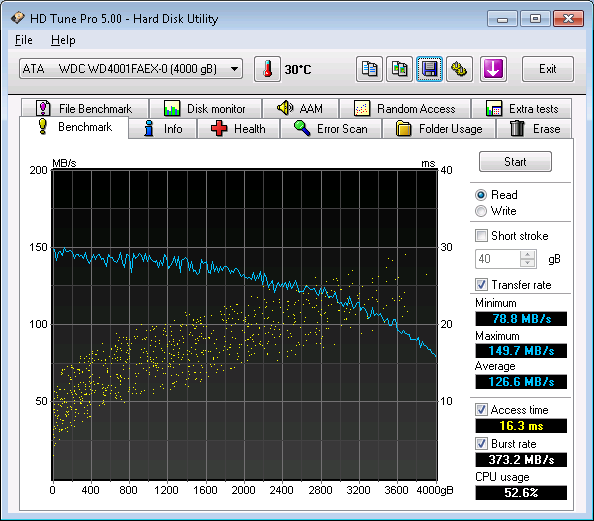This screenshot has height=521, width=594.
Task: Click the copy screenshot to clipboard icon
Action: click(x=399, y=69)
